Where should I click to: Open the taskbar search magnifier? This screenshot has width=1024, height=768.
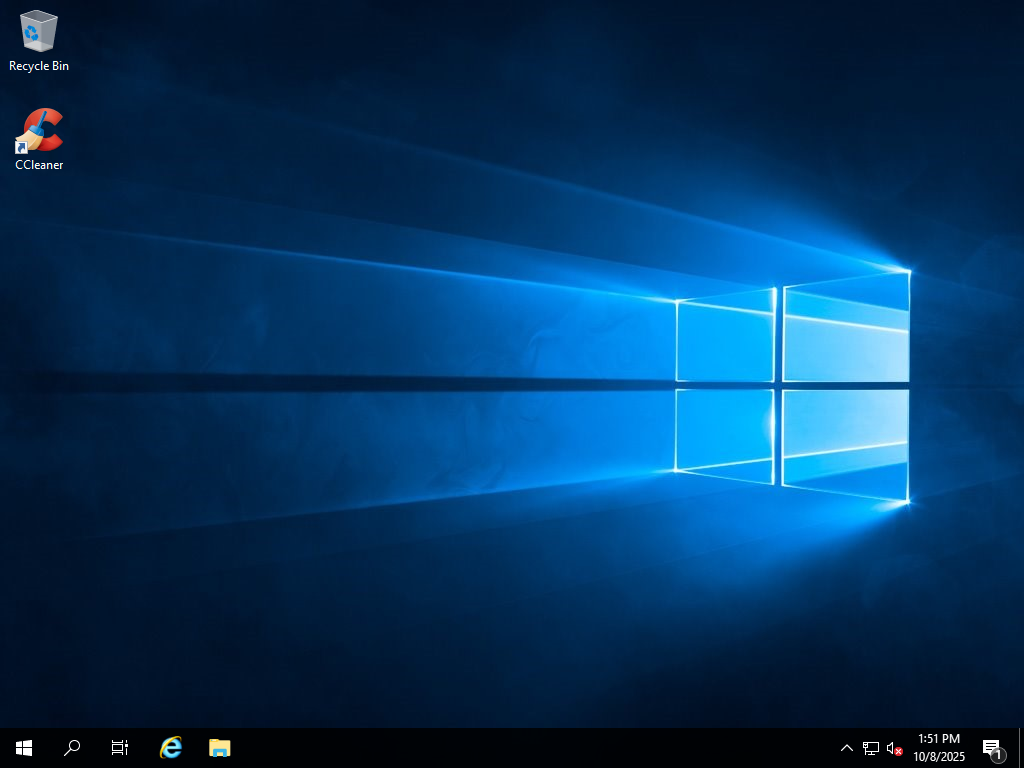coord(72,748)
